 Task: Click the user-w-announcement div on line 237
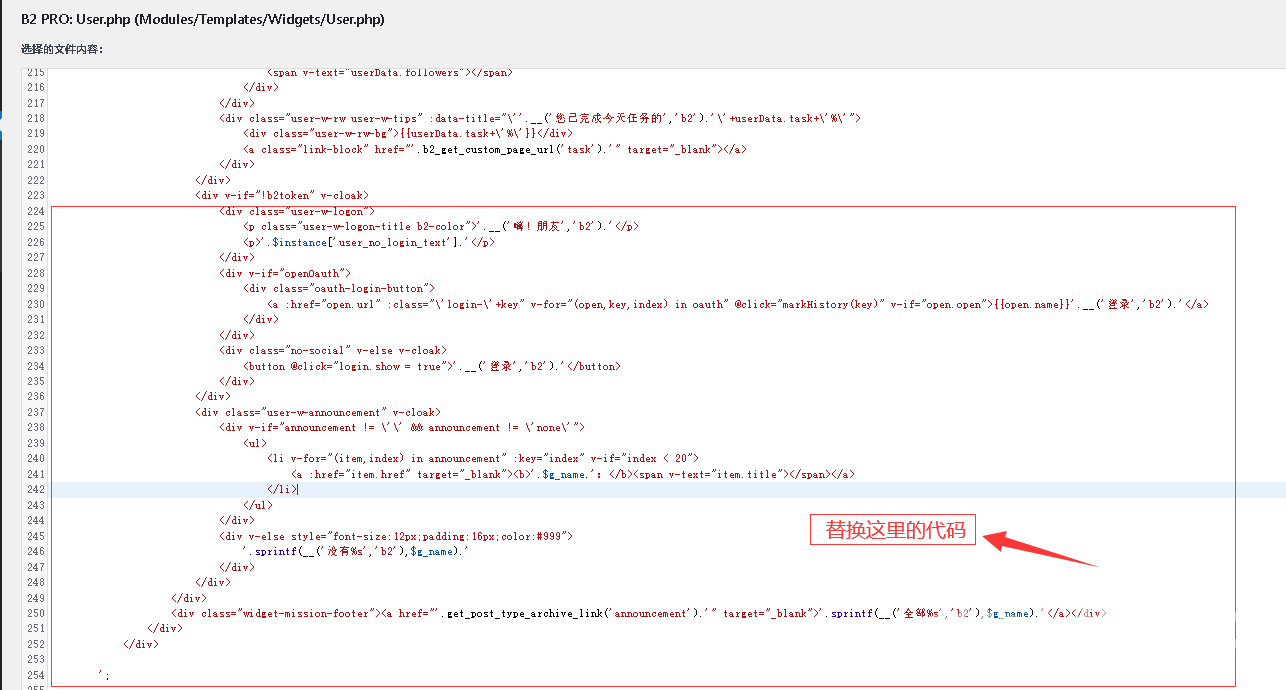pos(317,412)
